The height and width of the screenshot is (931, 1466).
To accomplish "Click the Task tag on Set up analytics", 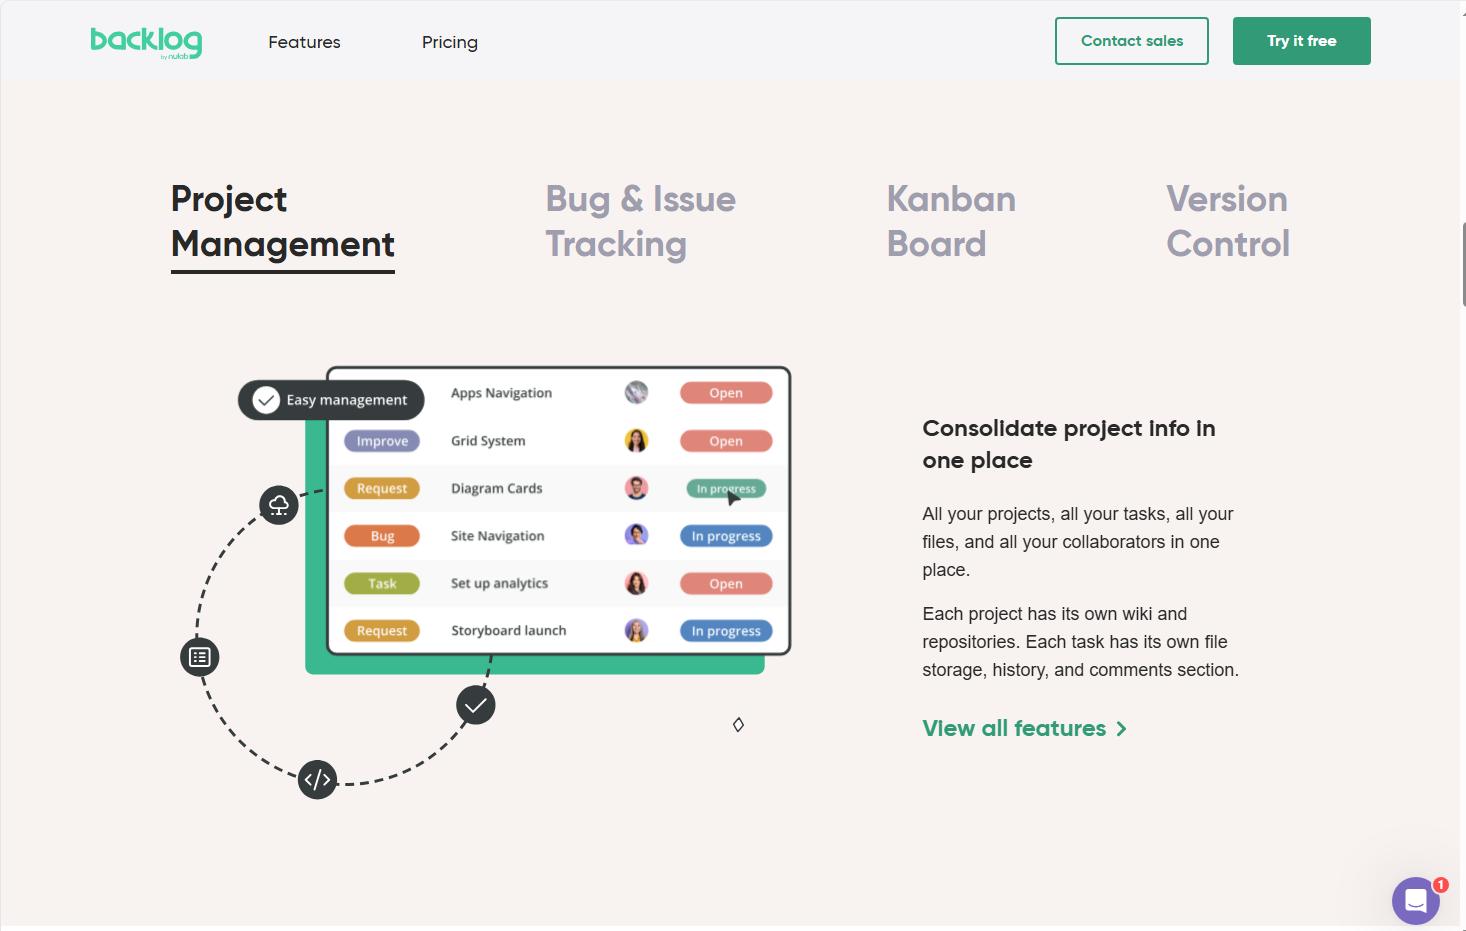I will [x=382, y=583].
